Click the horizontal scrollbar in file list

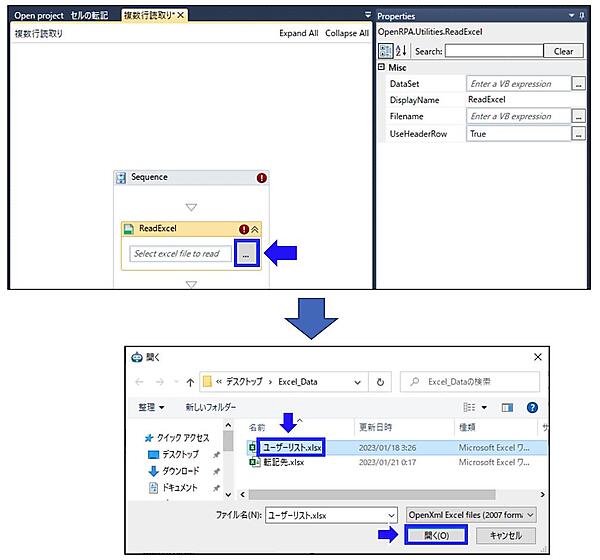[372, 495]
